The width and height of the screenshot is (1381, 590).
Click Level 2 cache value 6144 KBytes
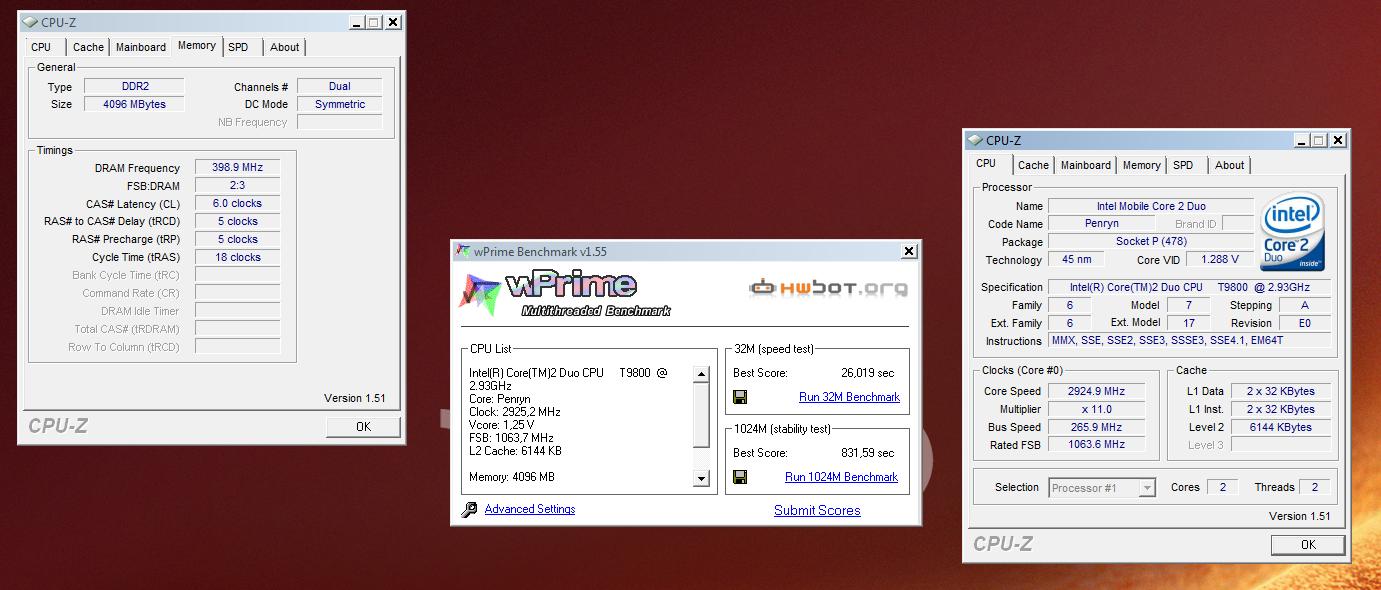tap(1281, 427)
